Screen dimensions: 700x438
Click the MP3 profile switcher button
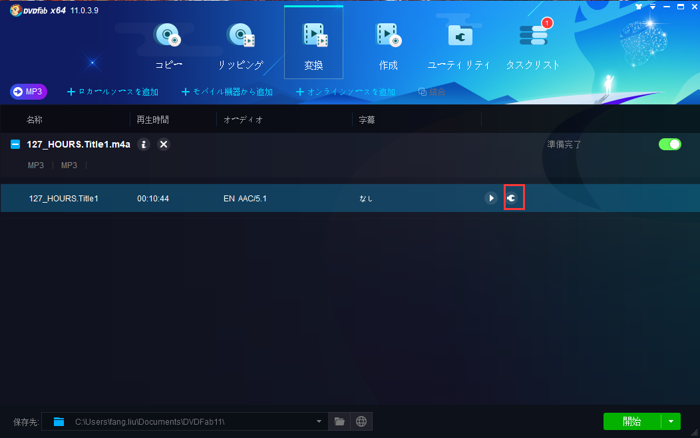(29, 92)
